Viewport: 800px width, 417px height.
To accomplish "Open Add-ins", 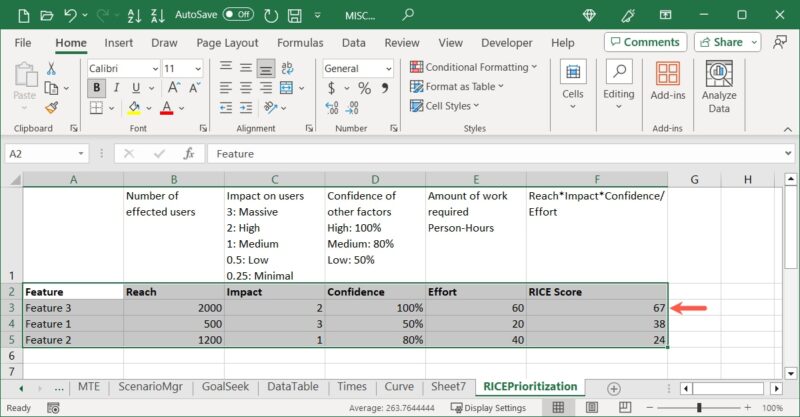I will point(668,81).
